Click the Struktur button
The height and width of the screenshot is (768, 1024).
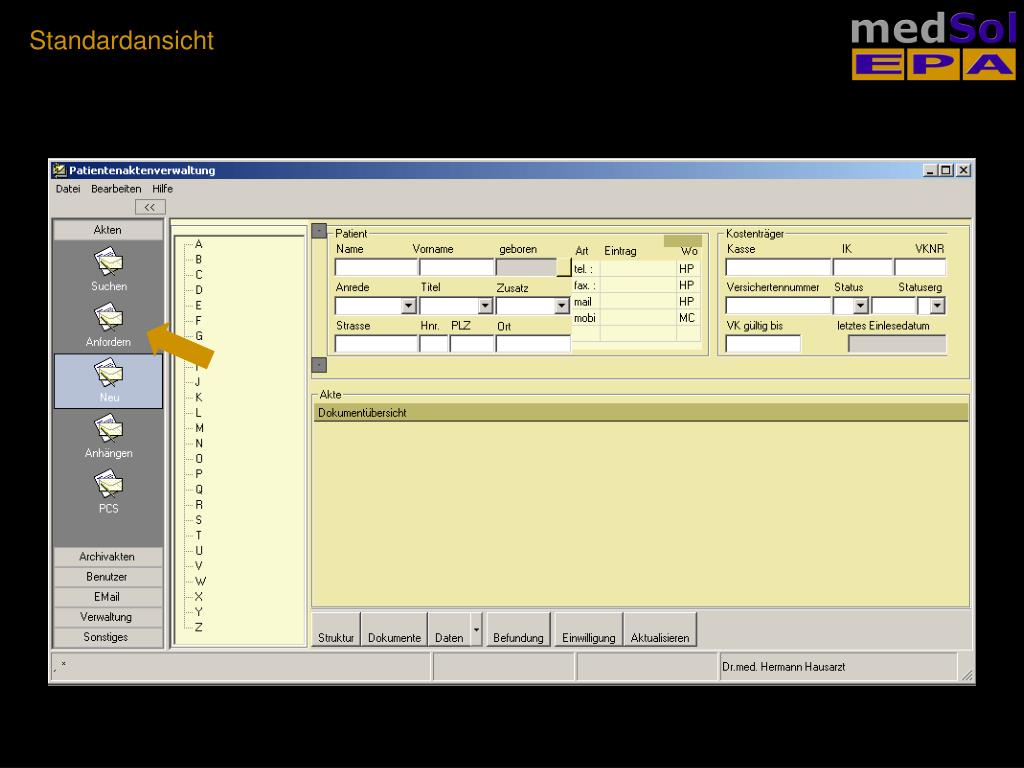tap(336, 630)
